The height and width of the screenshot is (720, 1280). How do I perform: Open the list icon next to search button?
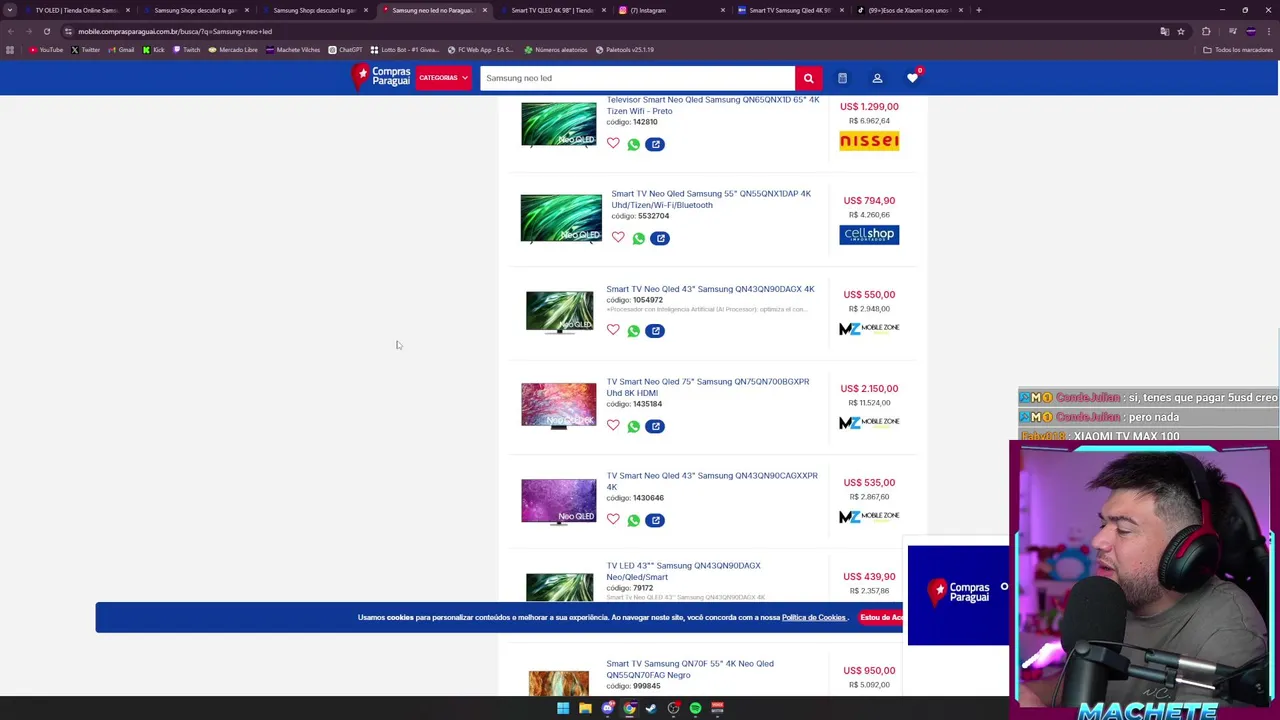[x=842, y=78]
